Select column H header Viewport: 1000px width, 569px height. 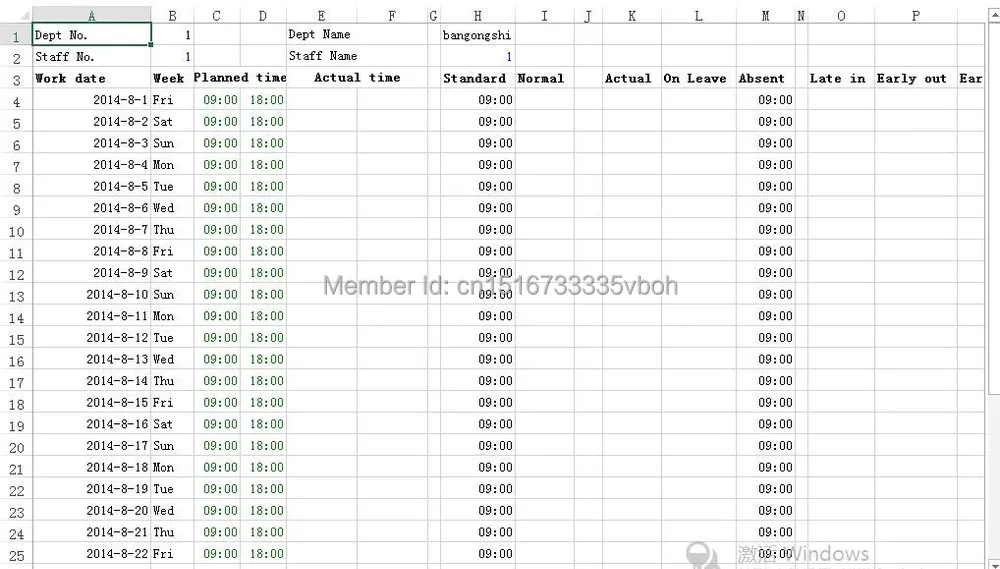coord(477,16)
